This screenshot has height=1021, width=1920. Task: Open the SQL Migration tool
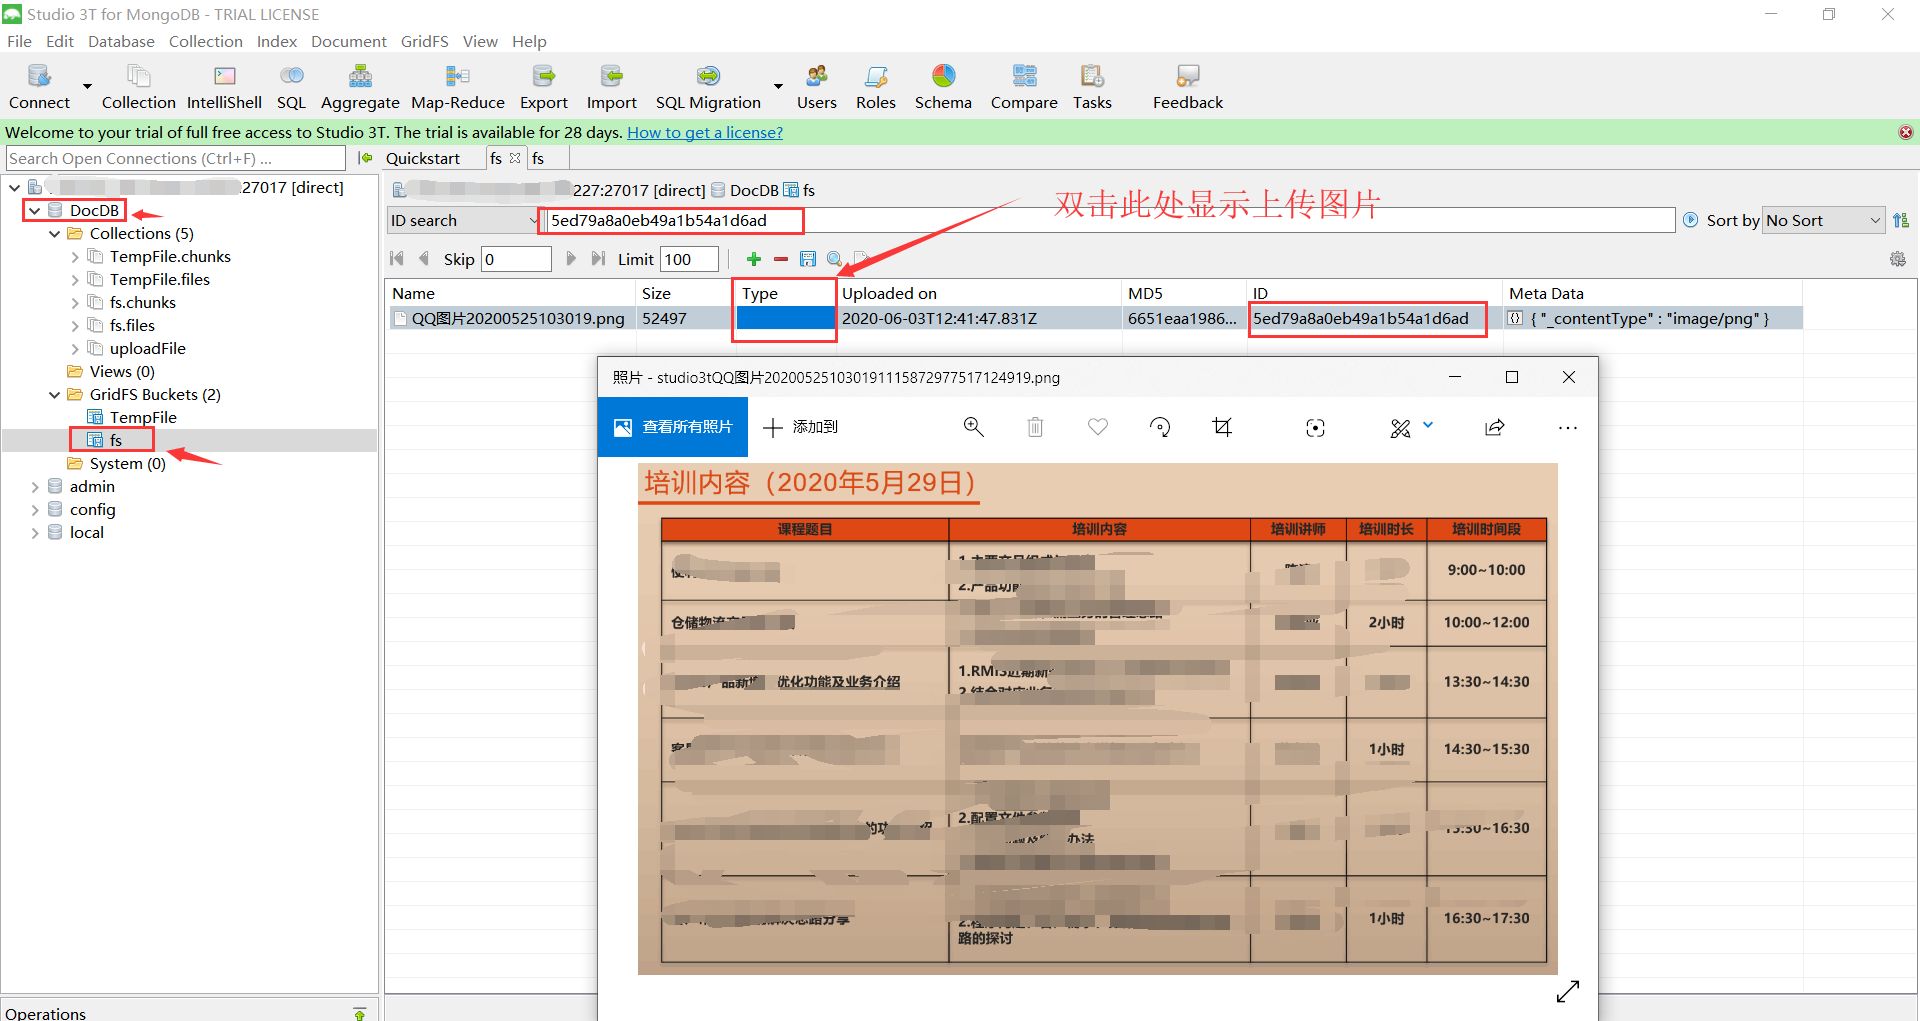pyautogui.click(x=708, y=86)
